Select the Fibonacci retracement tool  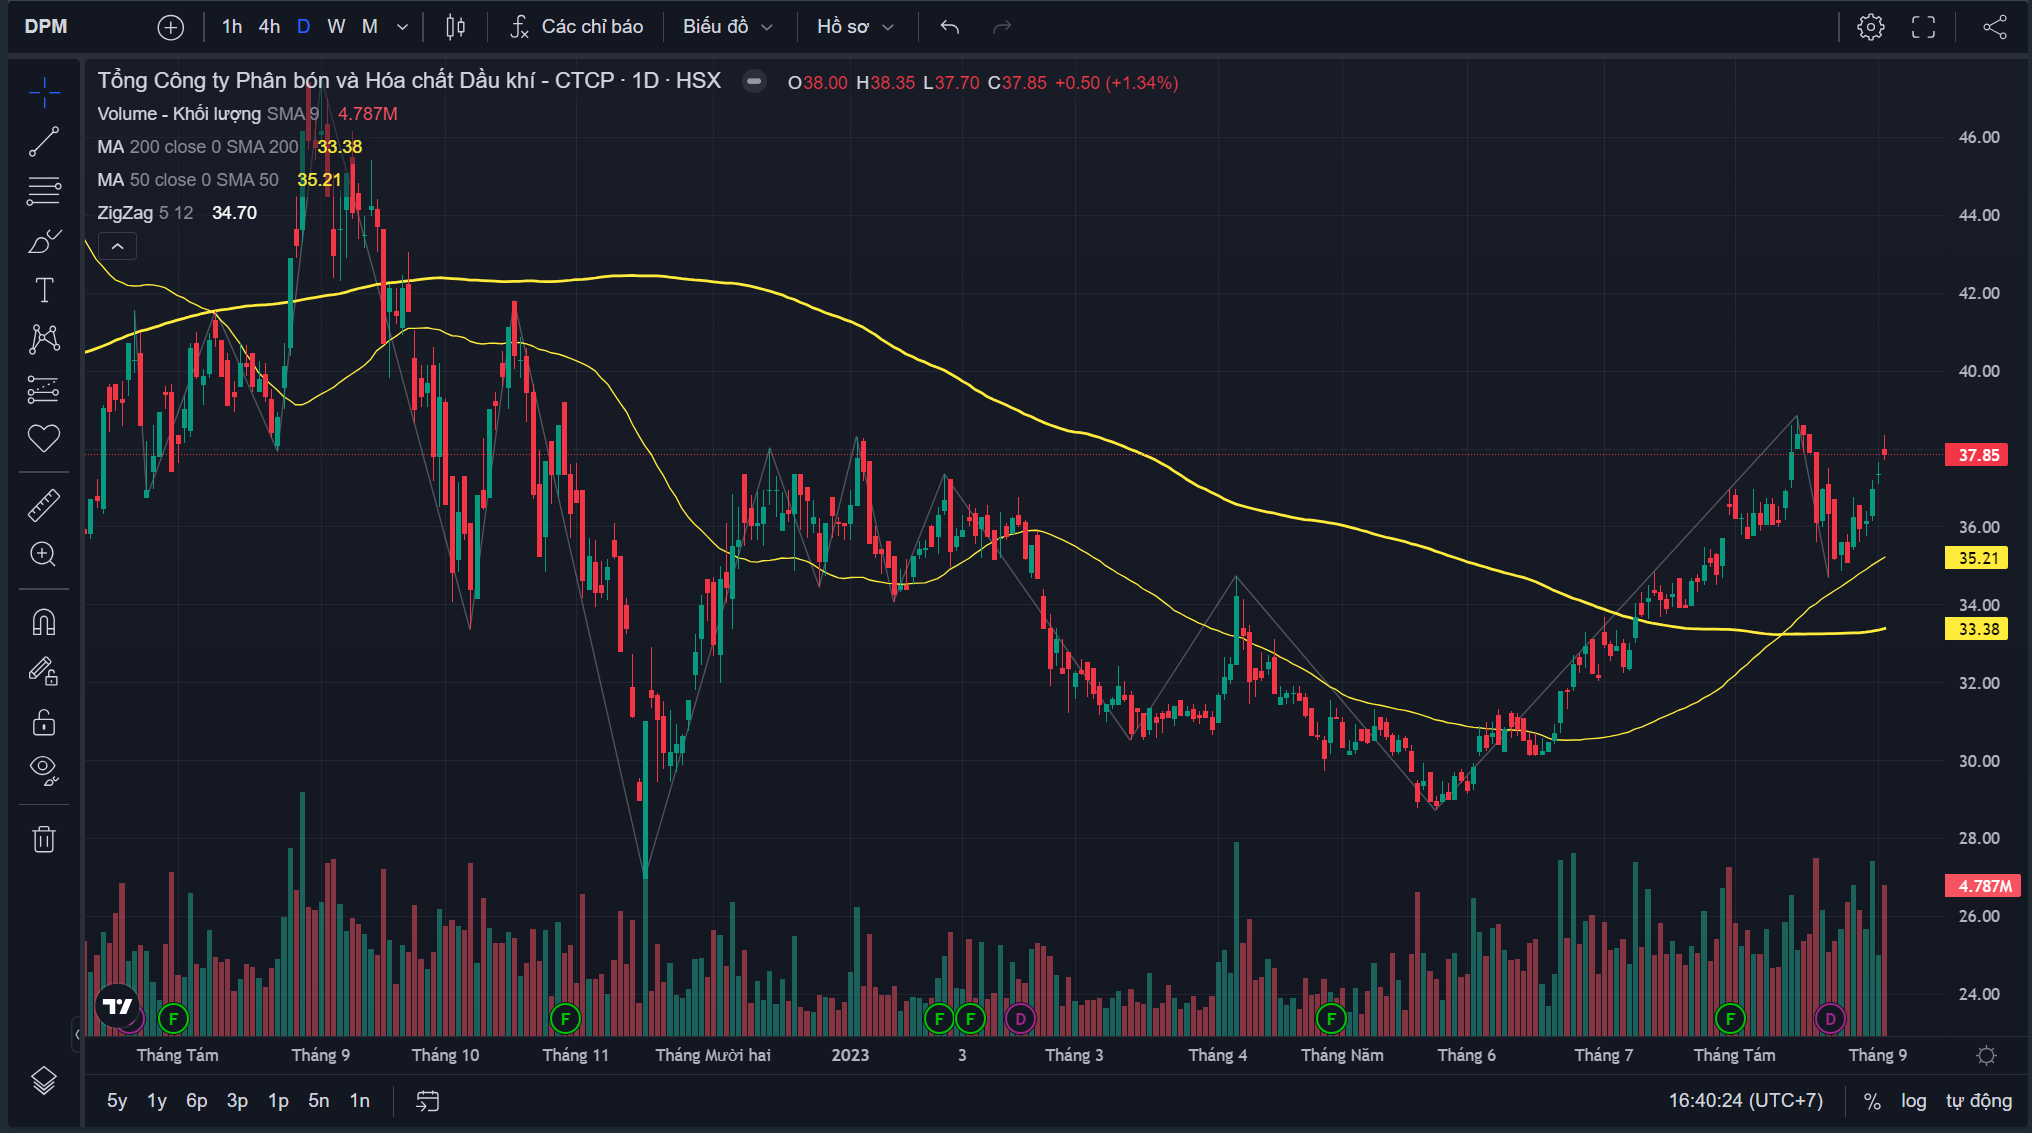tap(44, 191)
